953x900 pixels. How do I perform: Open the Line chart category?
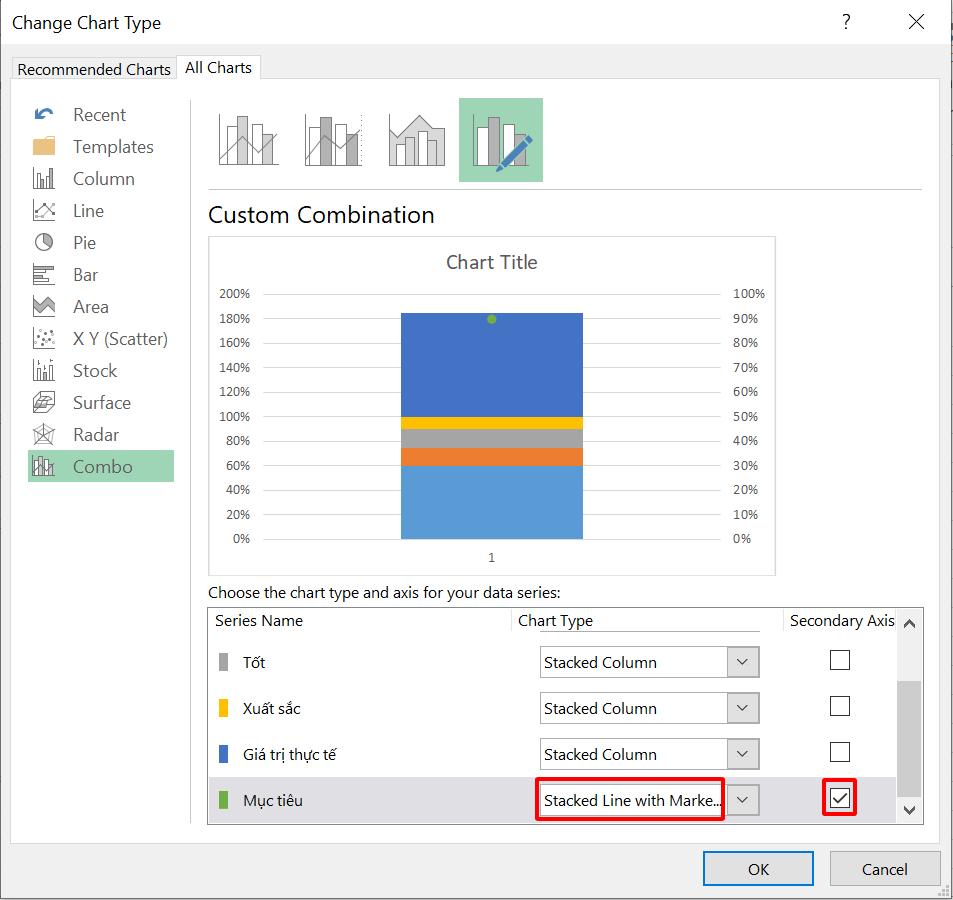[x=87, y=210]
